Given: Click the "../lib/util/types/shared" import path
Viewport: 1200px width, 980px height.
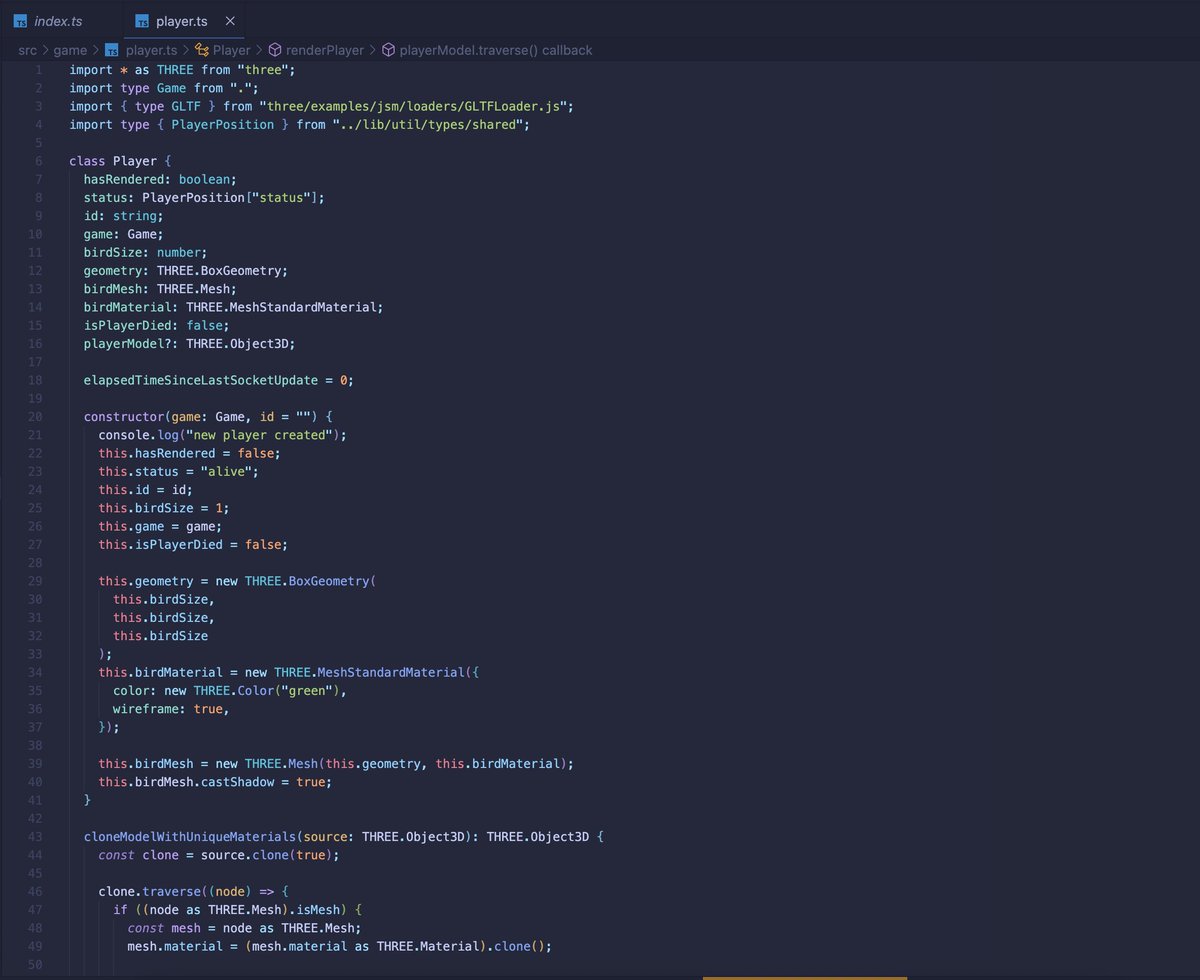Looking at the screenshot, I should [x=430, y=124].
